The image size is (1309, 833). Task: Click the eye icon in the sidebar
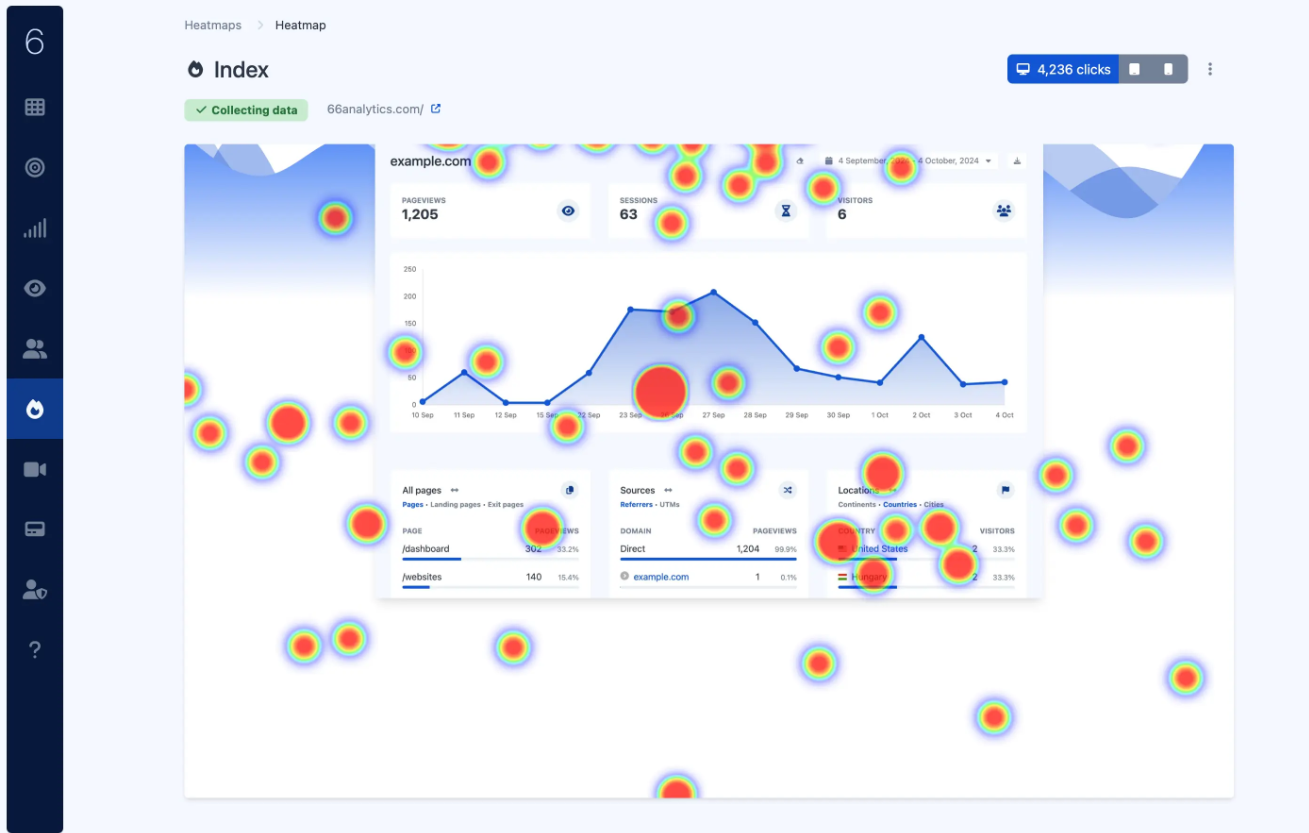(35, 288)
